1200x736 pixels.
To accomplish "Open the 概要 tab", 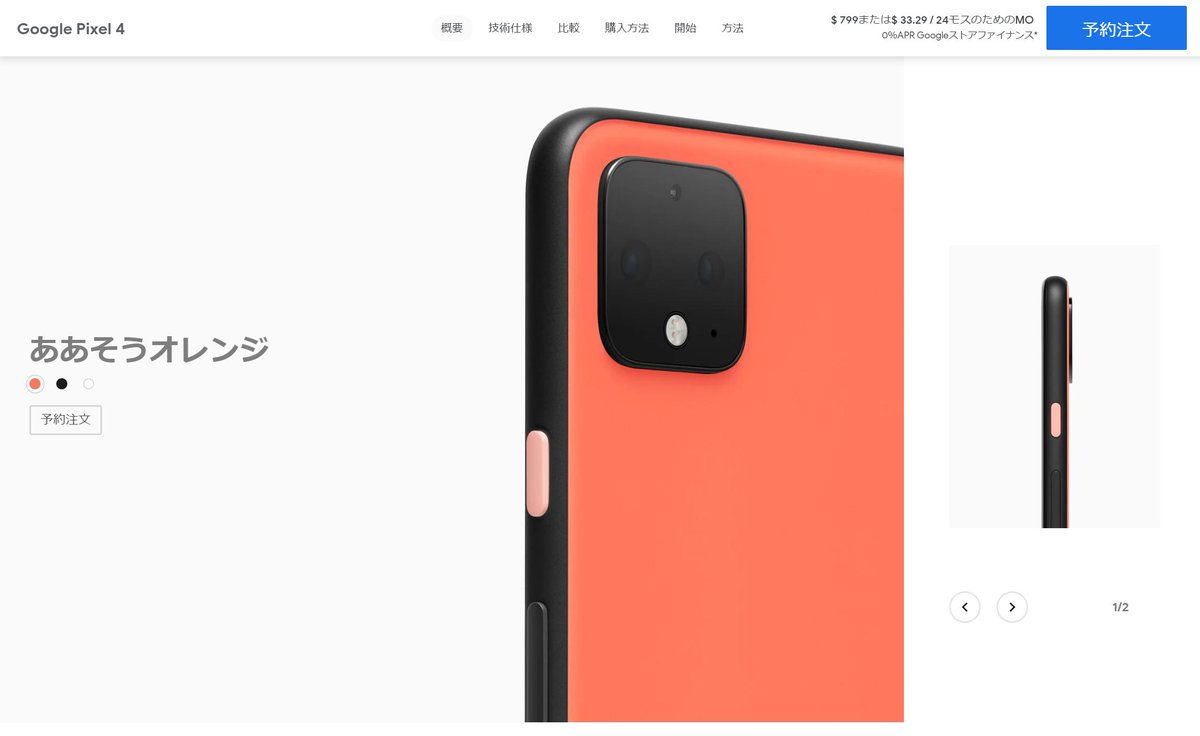I will tap(452, 28).
